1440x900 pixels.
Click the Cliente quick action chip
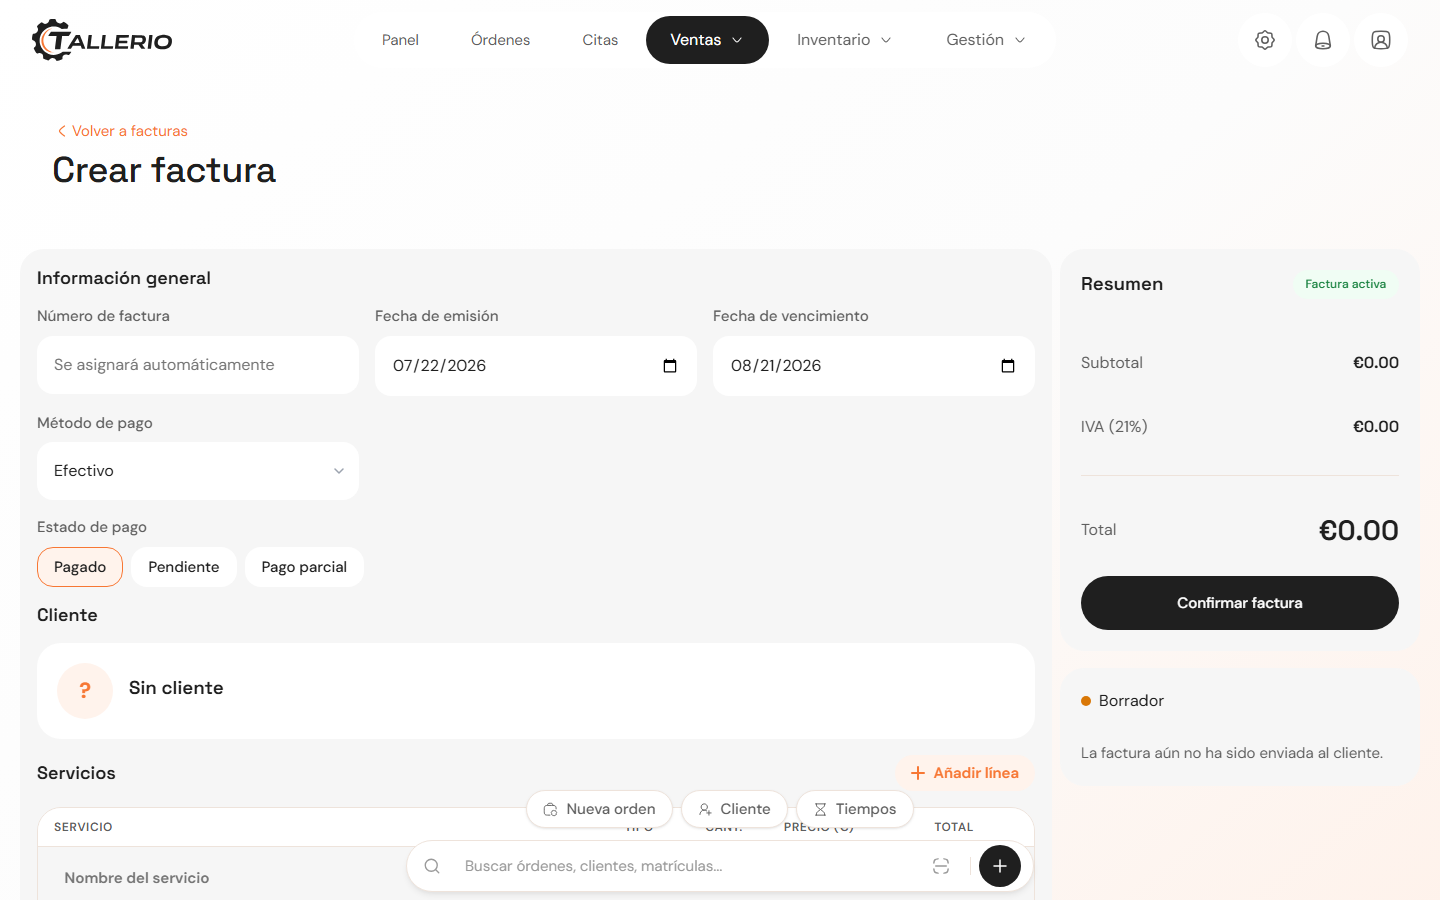(x=735, y=809)
